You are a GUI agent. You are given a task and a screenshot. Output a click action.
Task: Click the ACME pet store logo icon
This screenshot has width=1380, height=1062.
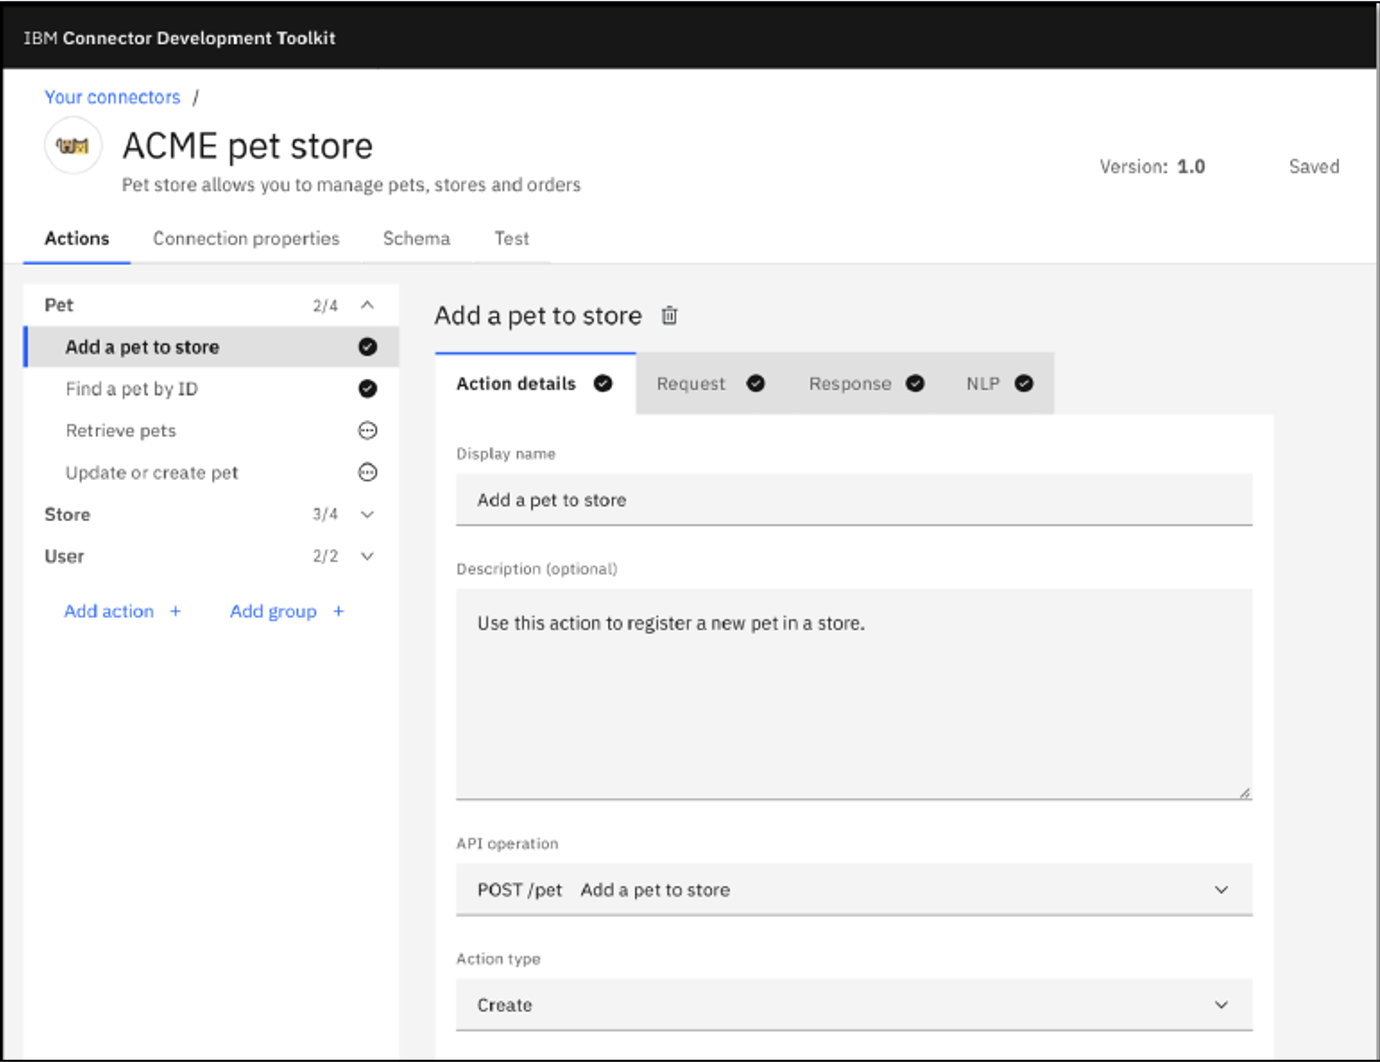coord(73,146)
